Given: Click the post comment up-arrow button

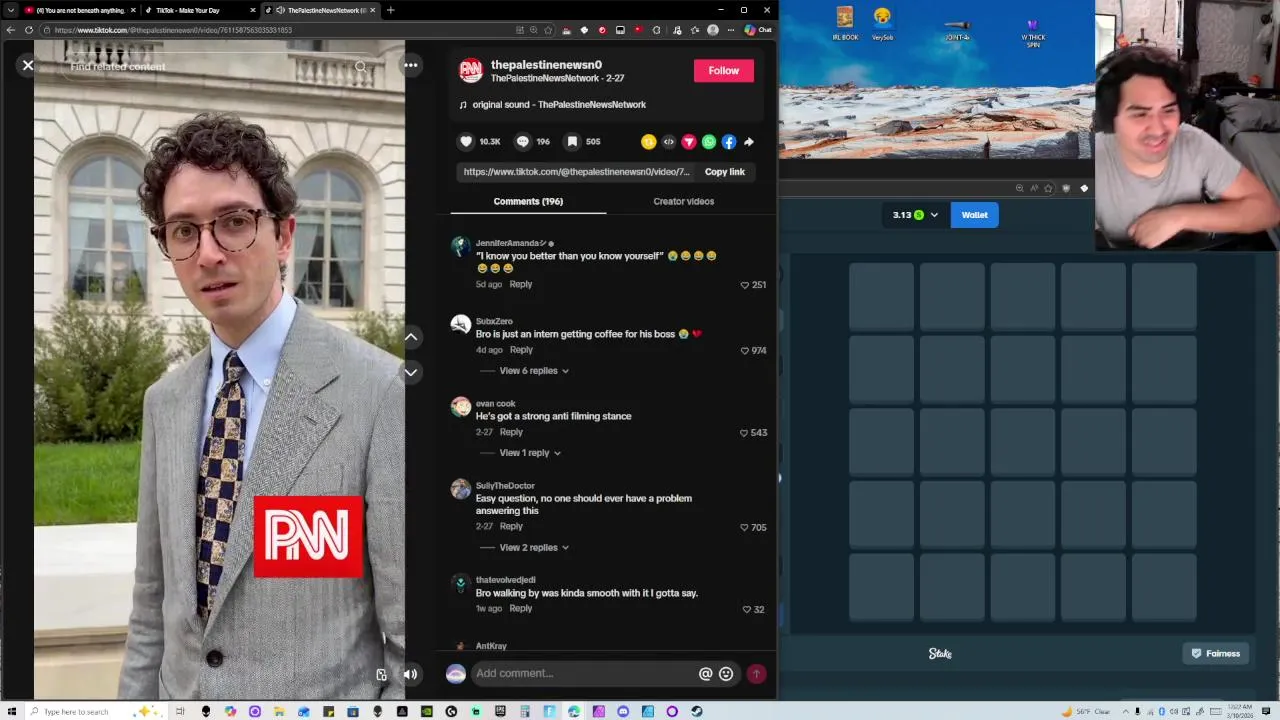Looking at the screenshot, I should click(x=756, y=674).
